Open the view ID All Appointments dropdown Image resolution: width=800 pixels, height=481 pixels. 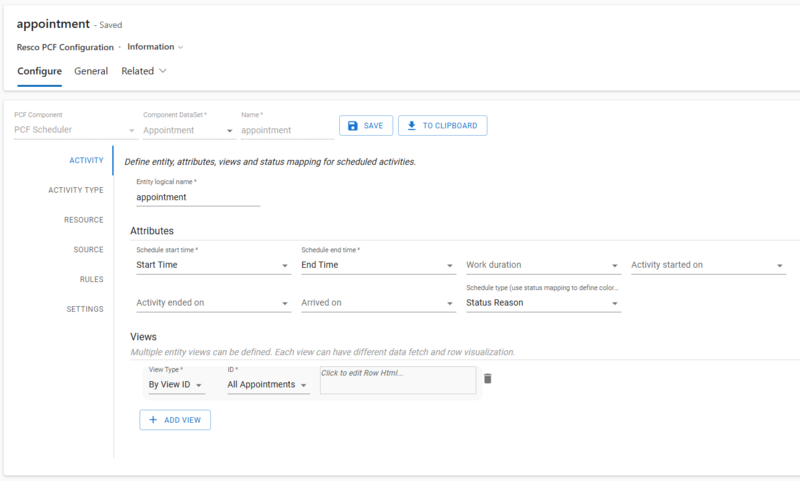[x=268, y=385]
